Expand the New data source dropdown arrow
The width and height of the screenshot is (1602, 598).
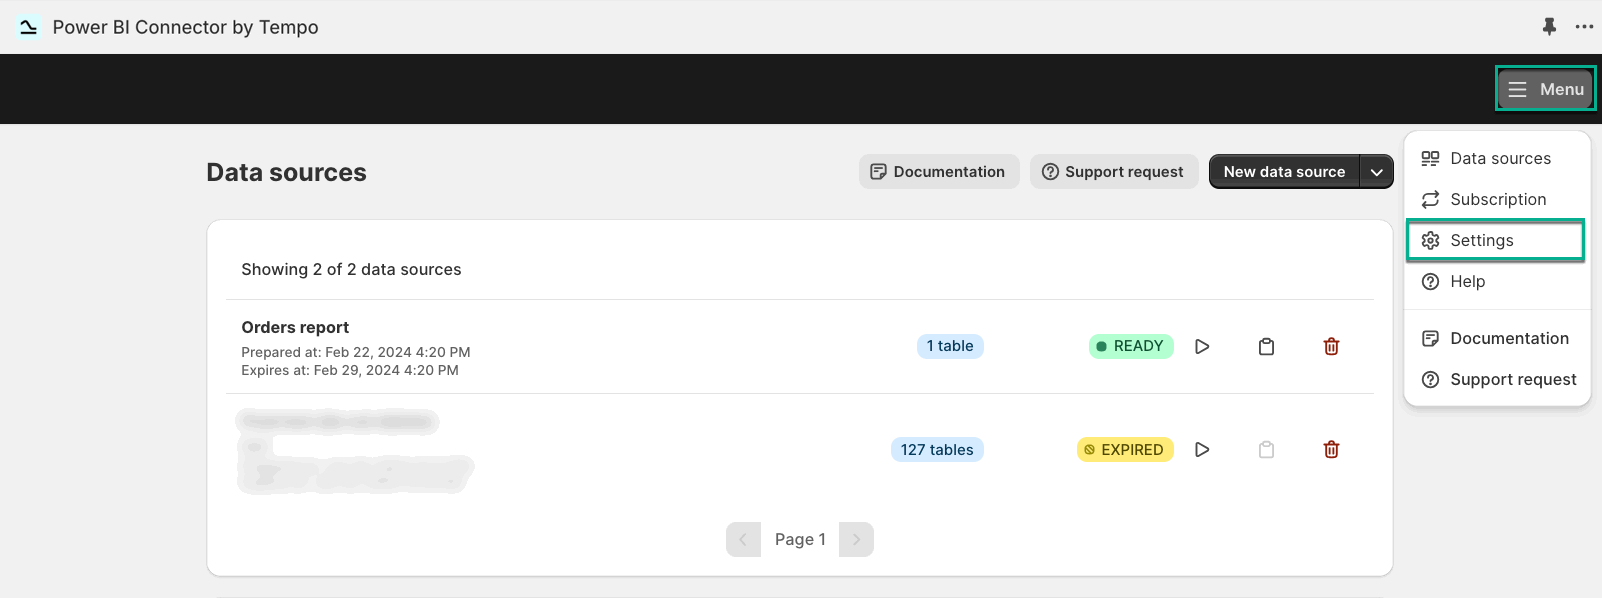pyautogui.click(x=1377, y=172)
